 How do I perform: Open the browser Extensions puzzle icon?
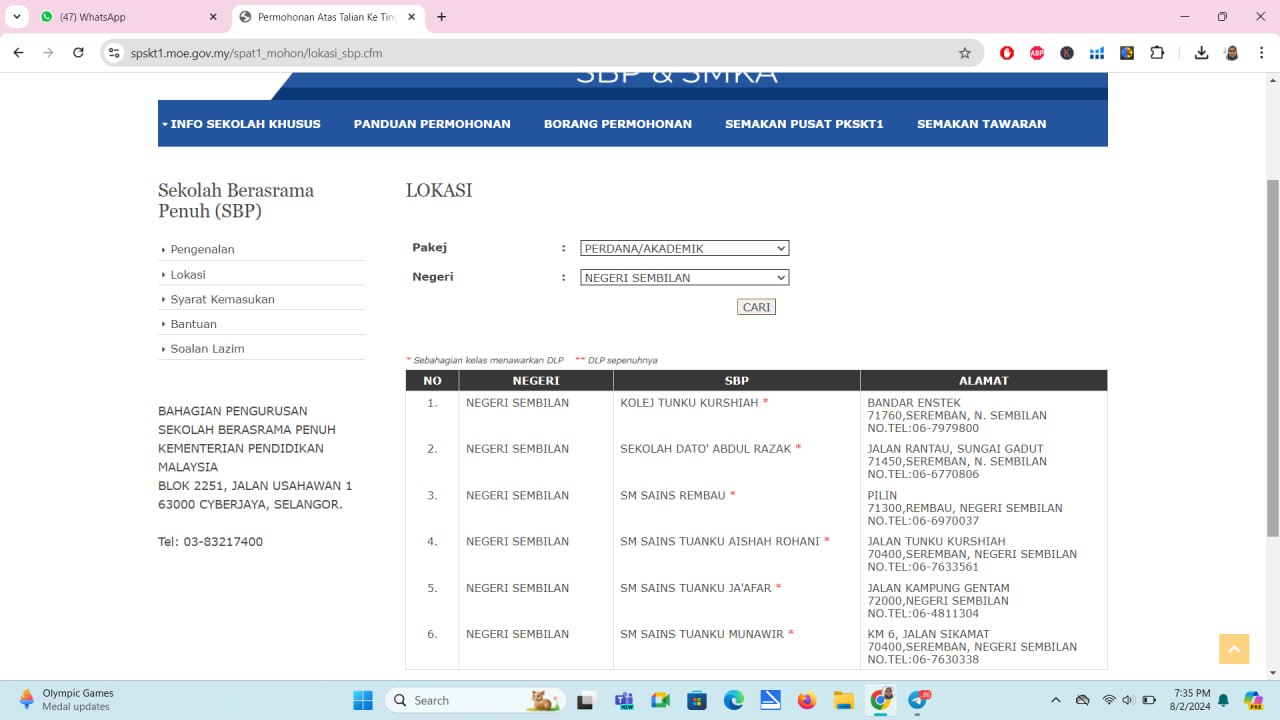[1157, 53]
